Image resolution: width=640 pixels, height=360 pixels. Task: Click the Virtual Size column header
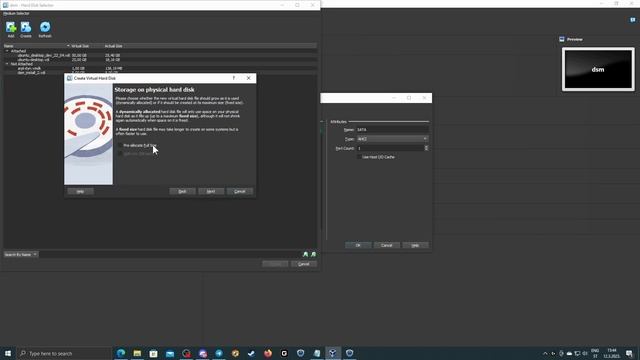coord(80,46)
